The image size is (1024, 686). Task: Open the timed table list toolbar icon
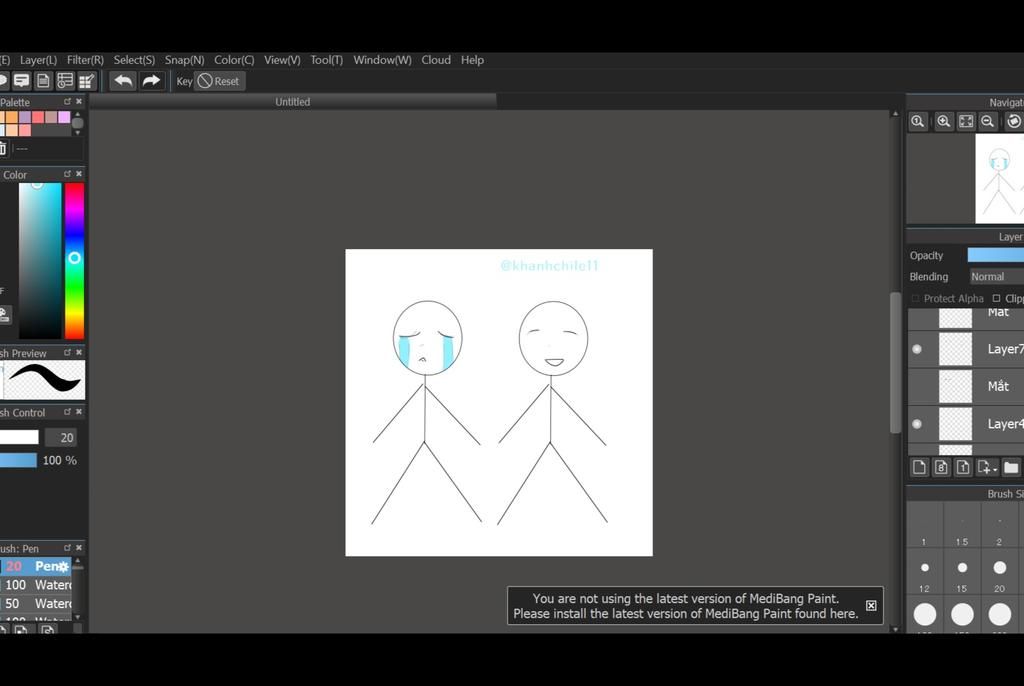(65, 81)
